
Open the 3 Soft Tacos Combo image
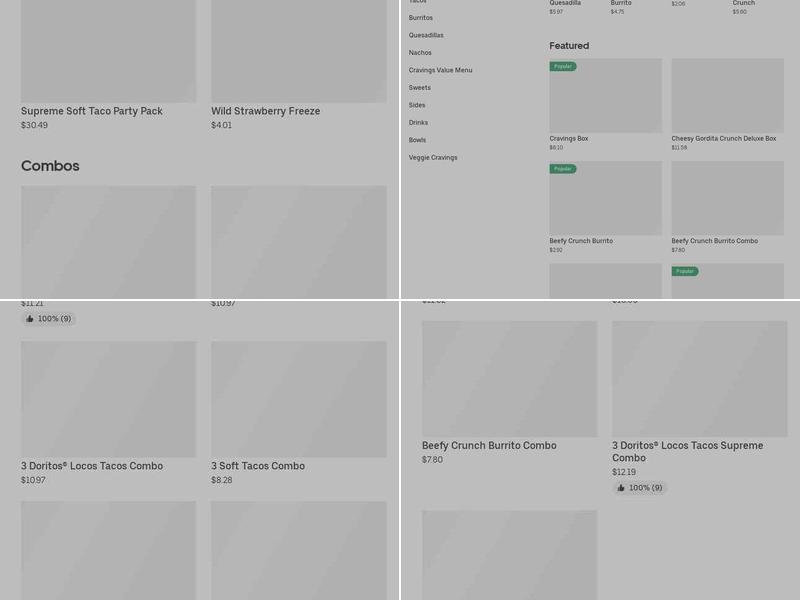(x=299, y=399)
